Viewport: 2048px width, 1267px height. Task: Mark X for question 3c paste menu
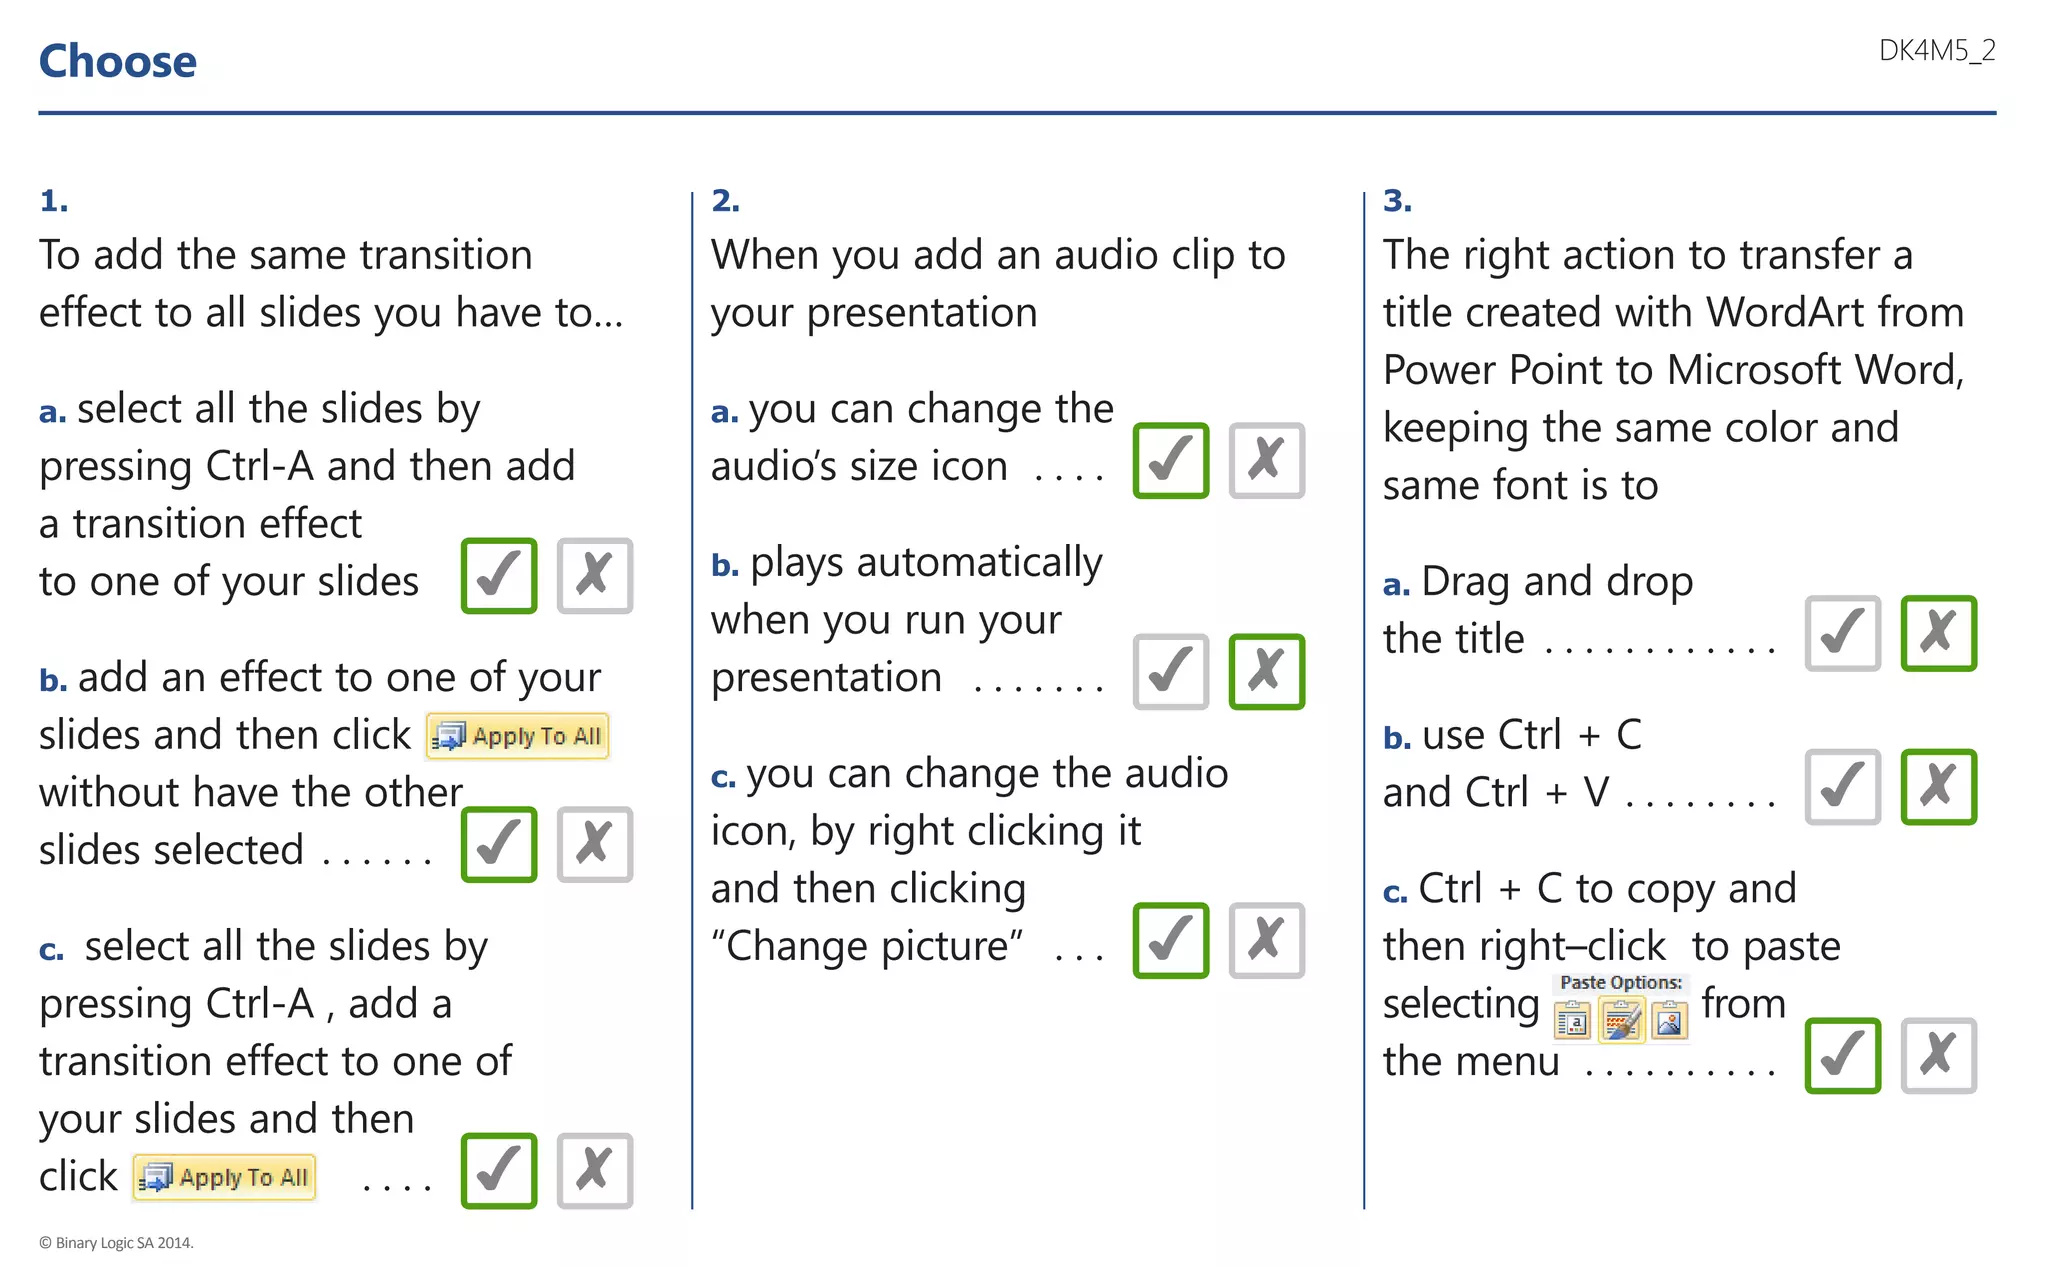[x=1939, y=1056]
